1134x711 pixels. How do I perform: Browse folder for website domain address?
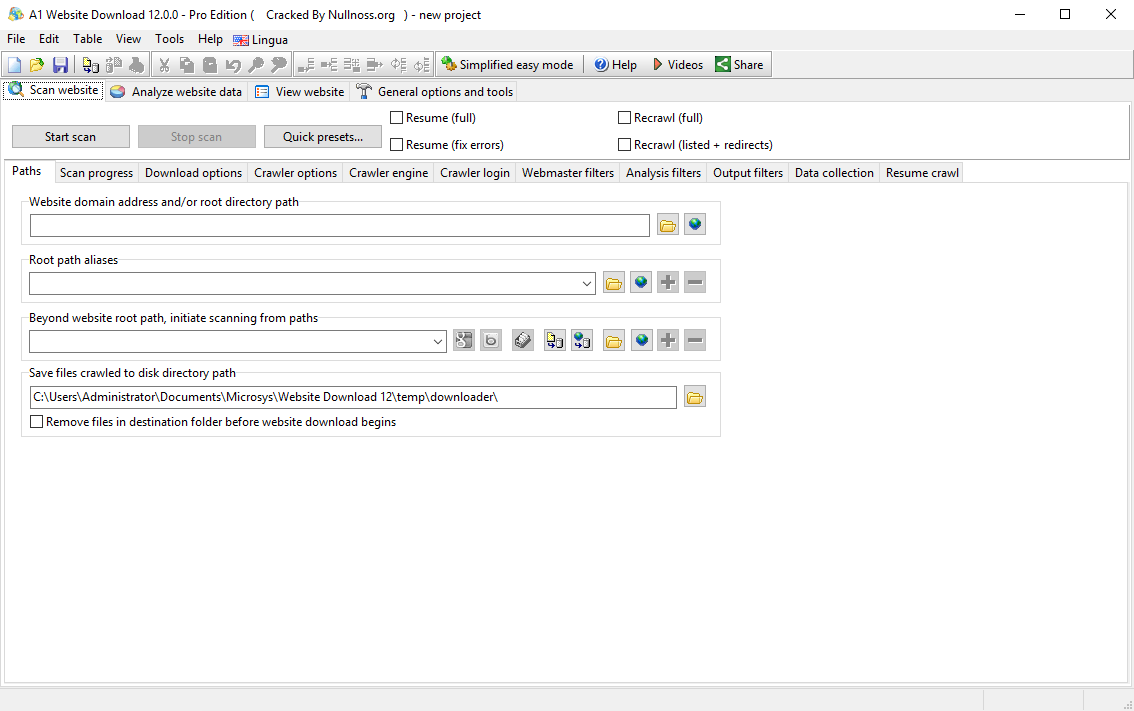coord(668,225)
